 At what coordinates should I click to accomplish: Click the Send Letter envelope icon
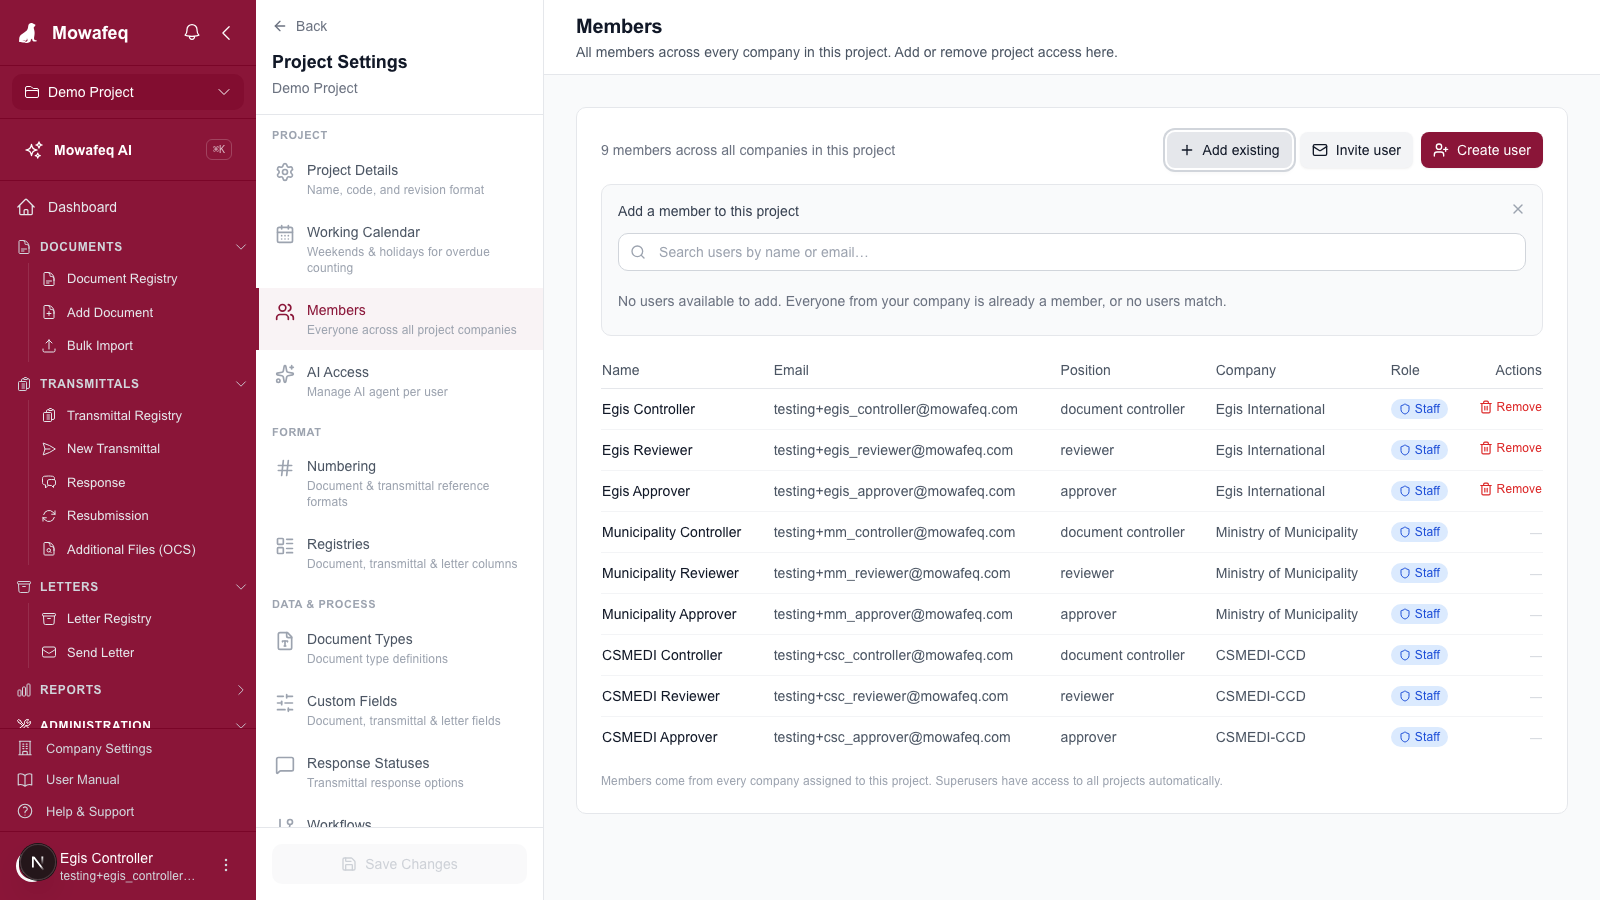click(49, 653)
